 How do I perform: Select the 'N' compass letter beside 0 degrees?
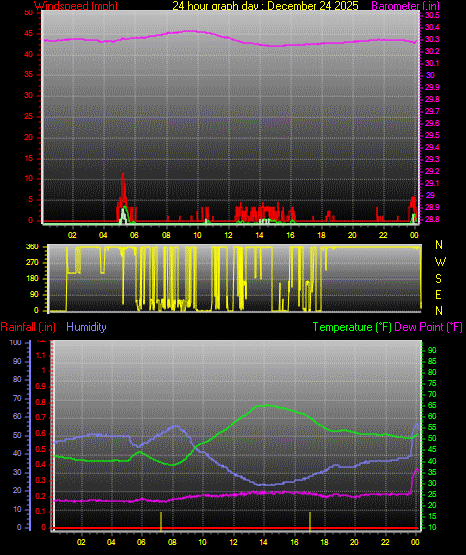coord(439,311)
